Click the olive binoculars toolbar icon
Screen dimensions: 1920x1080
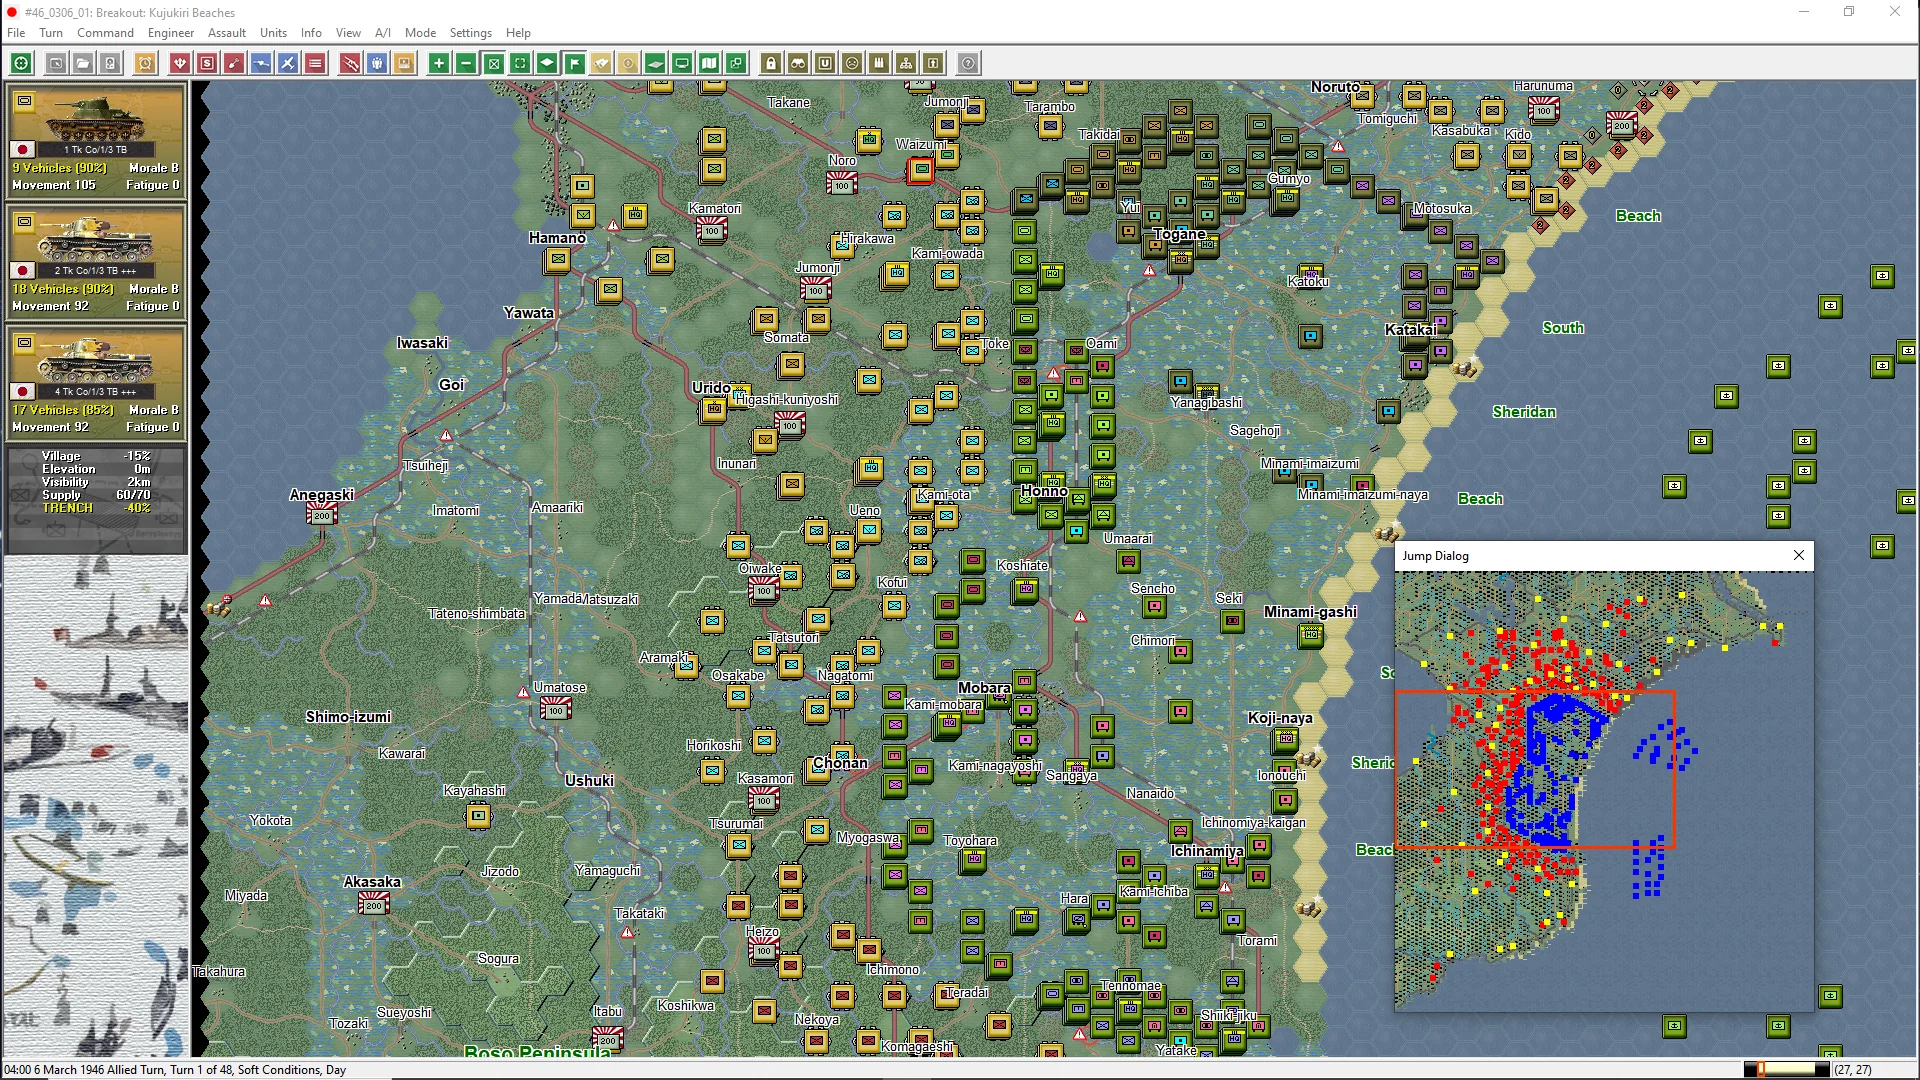click(798, 64)
